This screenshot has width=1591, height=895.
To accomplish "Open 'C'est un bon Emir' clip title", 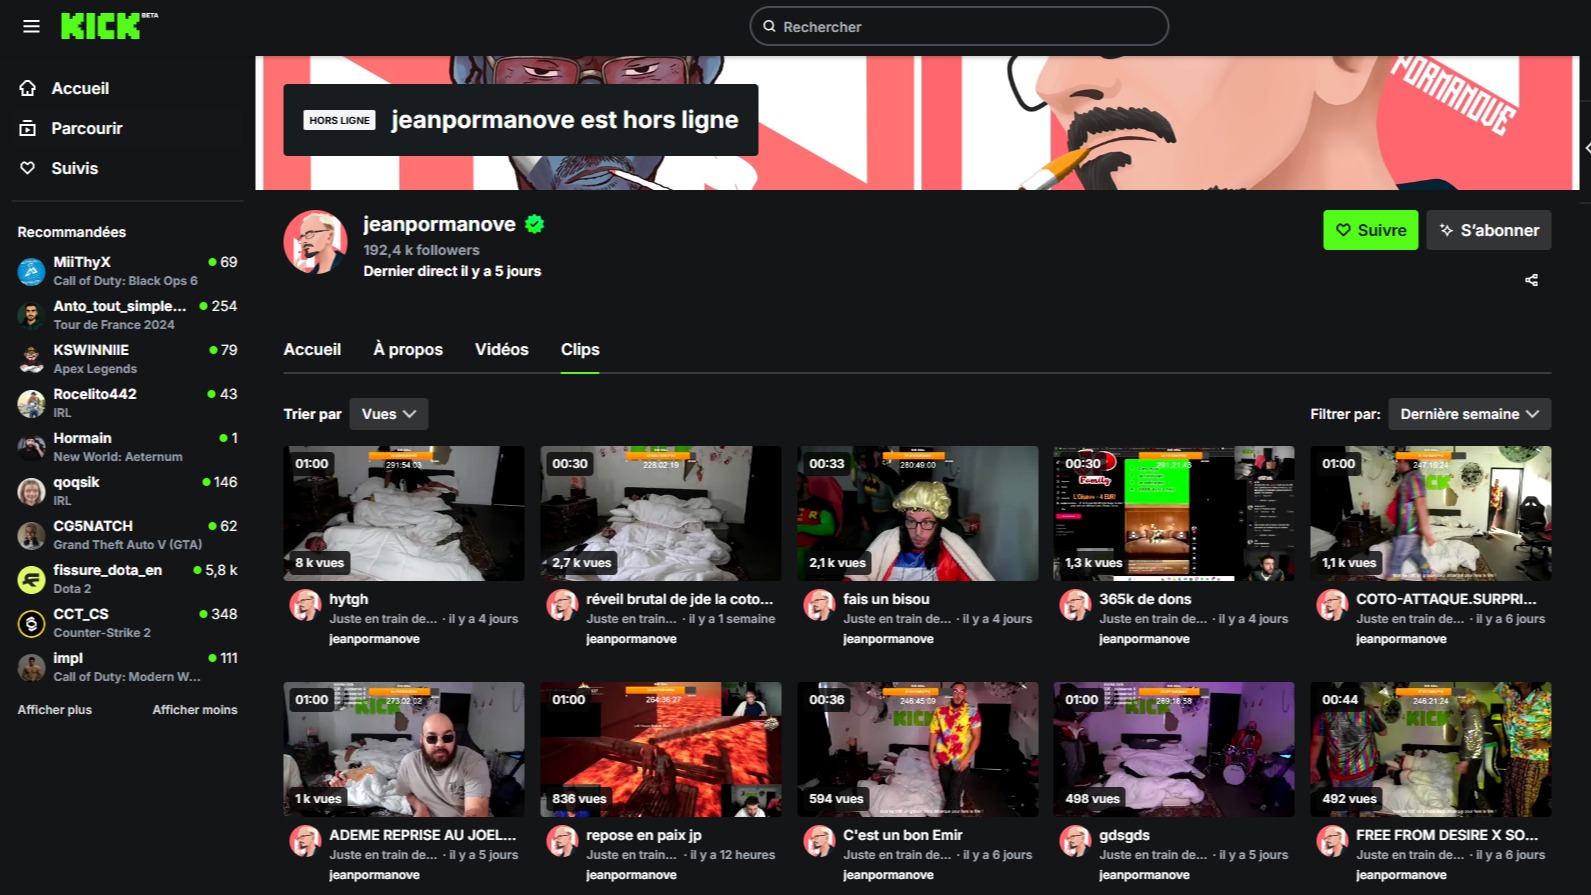I will coord(903,835).
